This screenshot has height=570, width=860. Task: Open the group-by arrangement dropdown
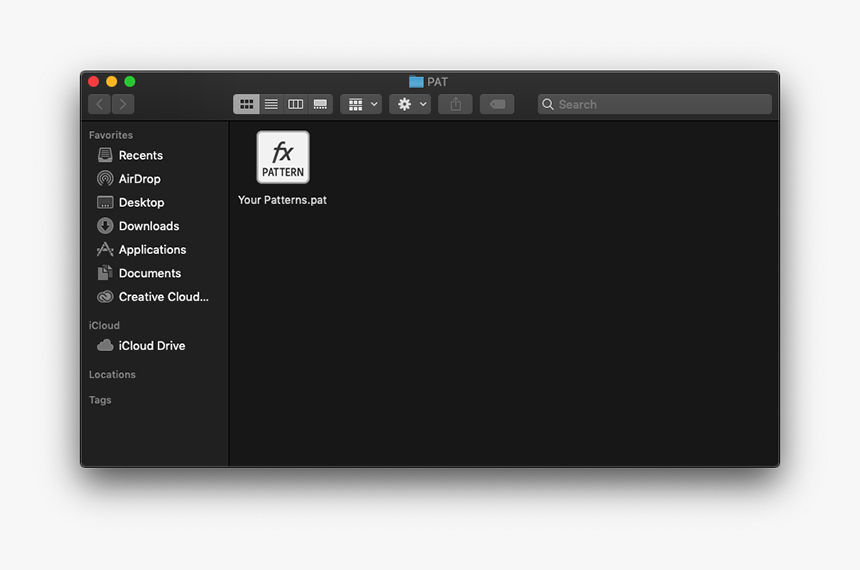point(361,104)
